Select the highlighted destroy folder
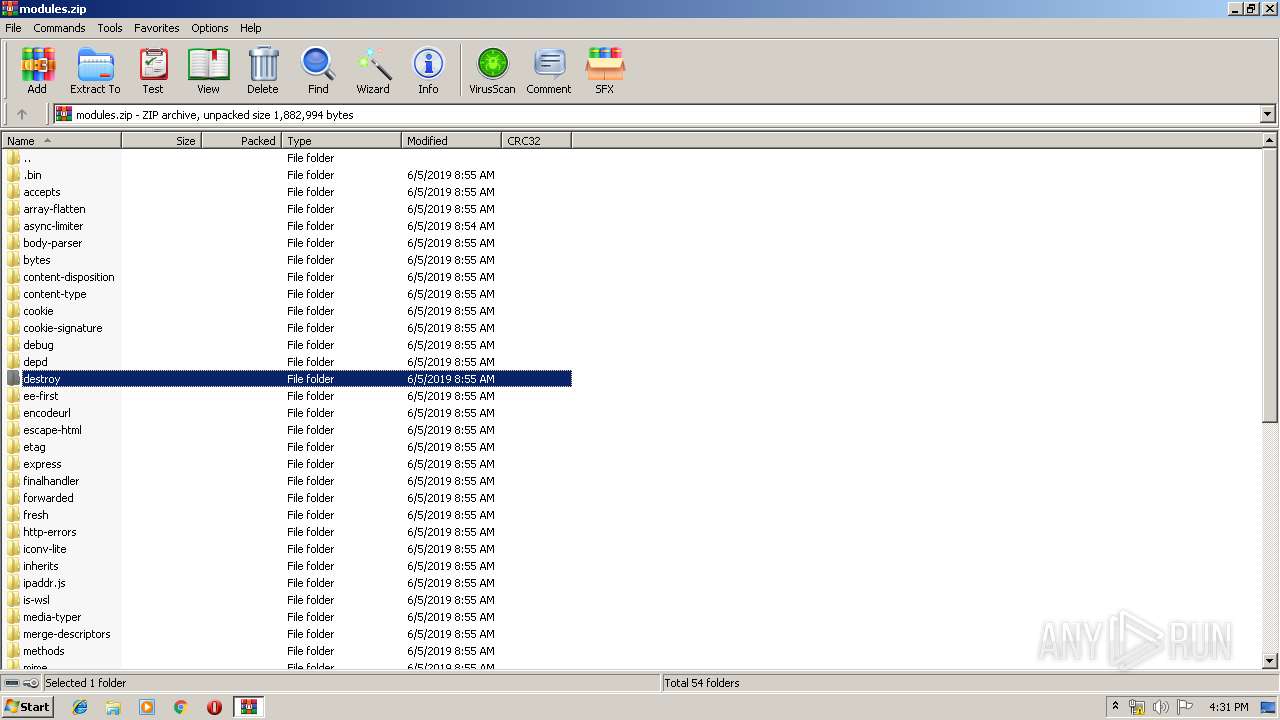 [x=287, y=379]
